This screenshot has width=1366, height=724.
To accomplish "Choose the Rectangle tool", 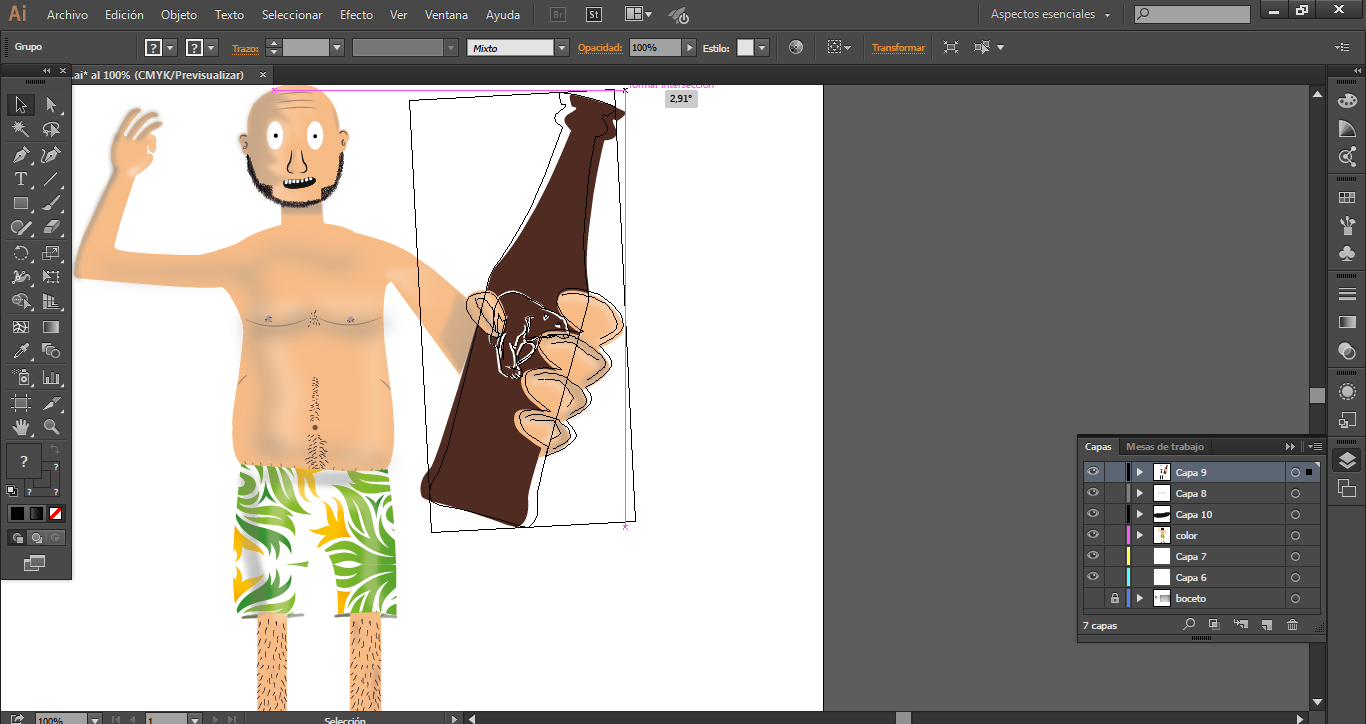I will (20, 203).
